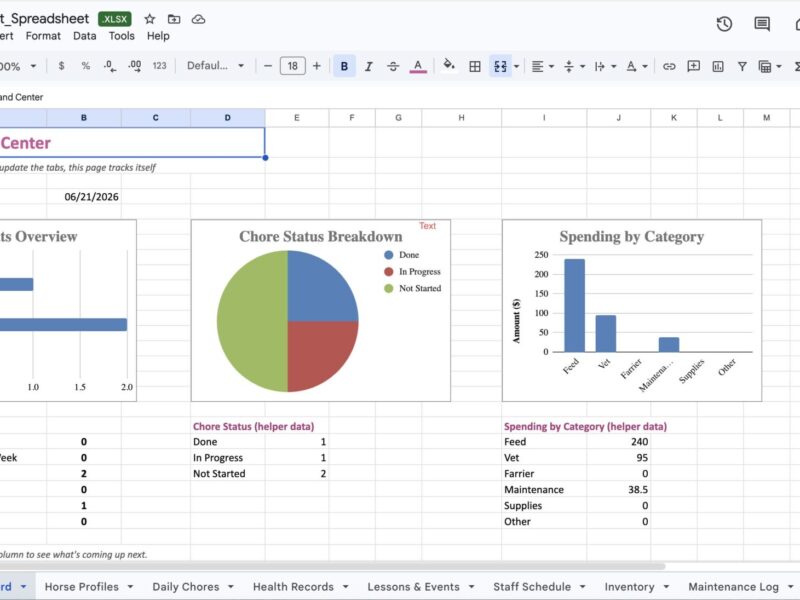This screenshot has width=800, height=600.
Task: Switch to the Staff Schedule sheet
Action: (x=532, y=587)
